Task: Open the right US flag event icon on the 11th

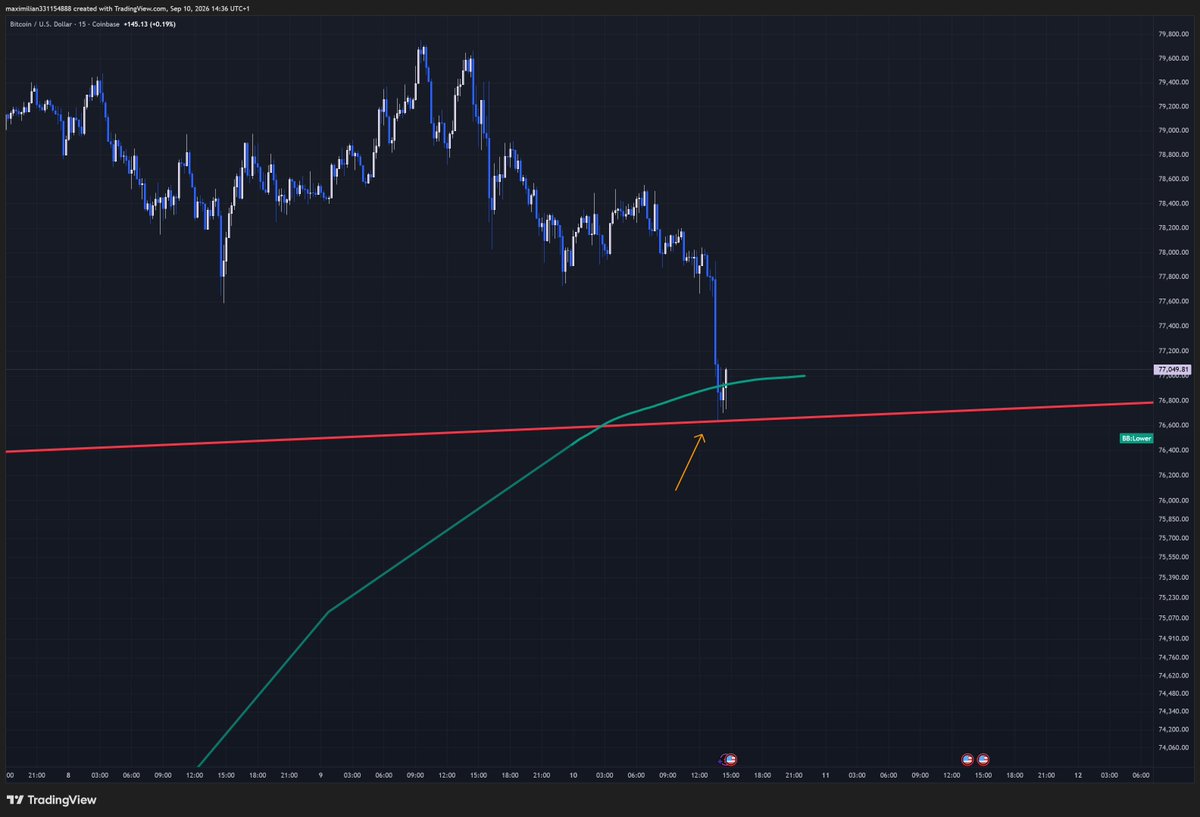Action: (x=983, y=760)
